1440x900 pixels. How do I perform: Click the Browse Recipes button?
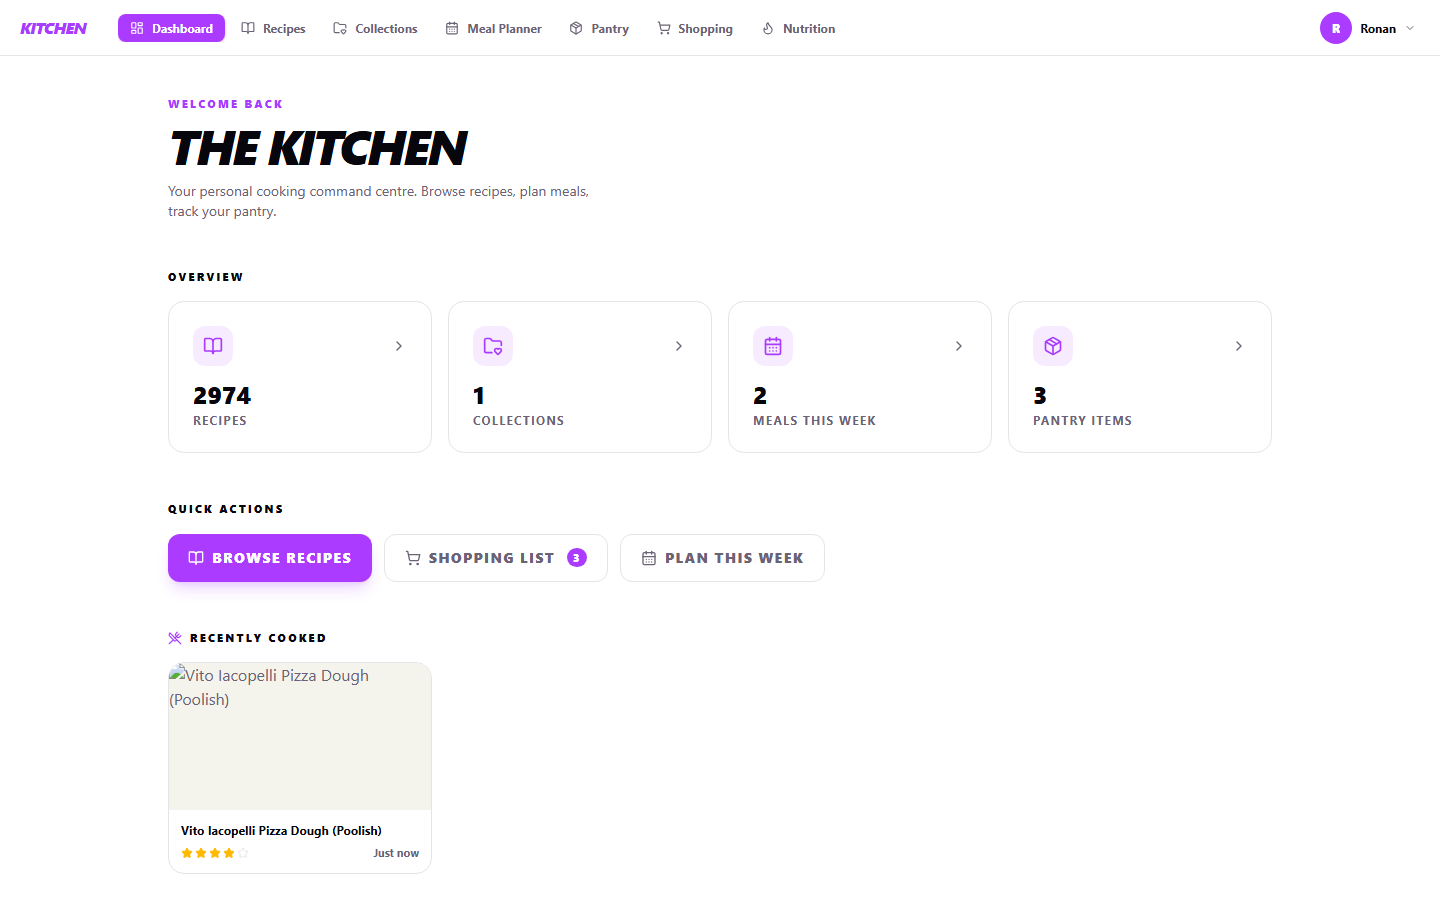[270, 558]
